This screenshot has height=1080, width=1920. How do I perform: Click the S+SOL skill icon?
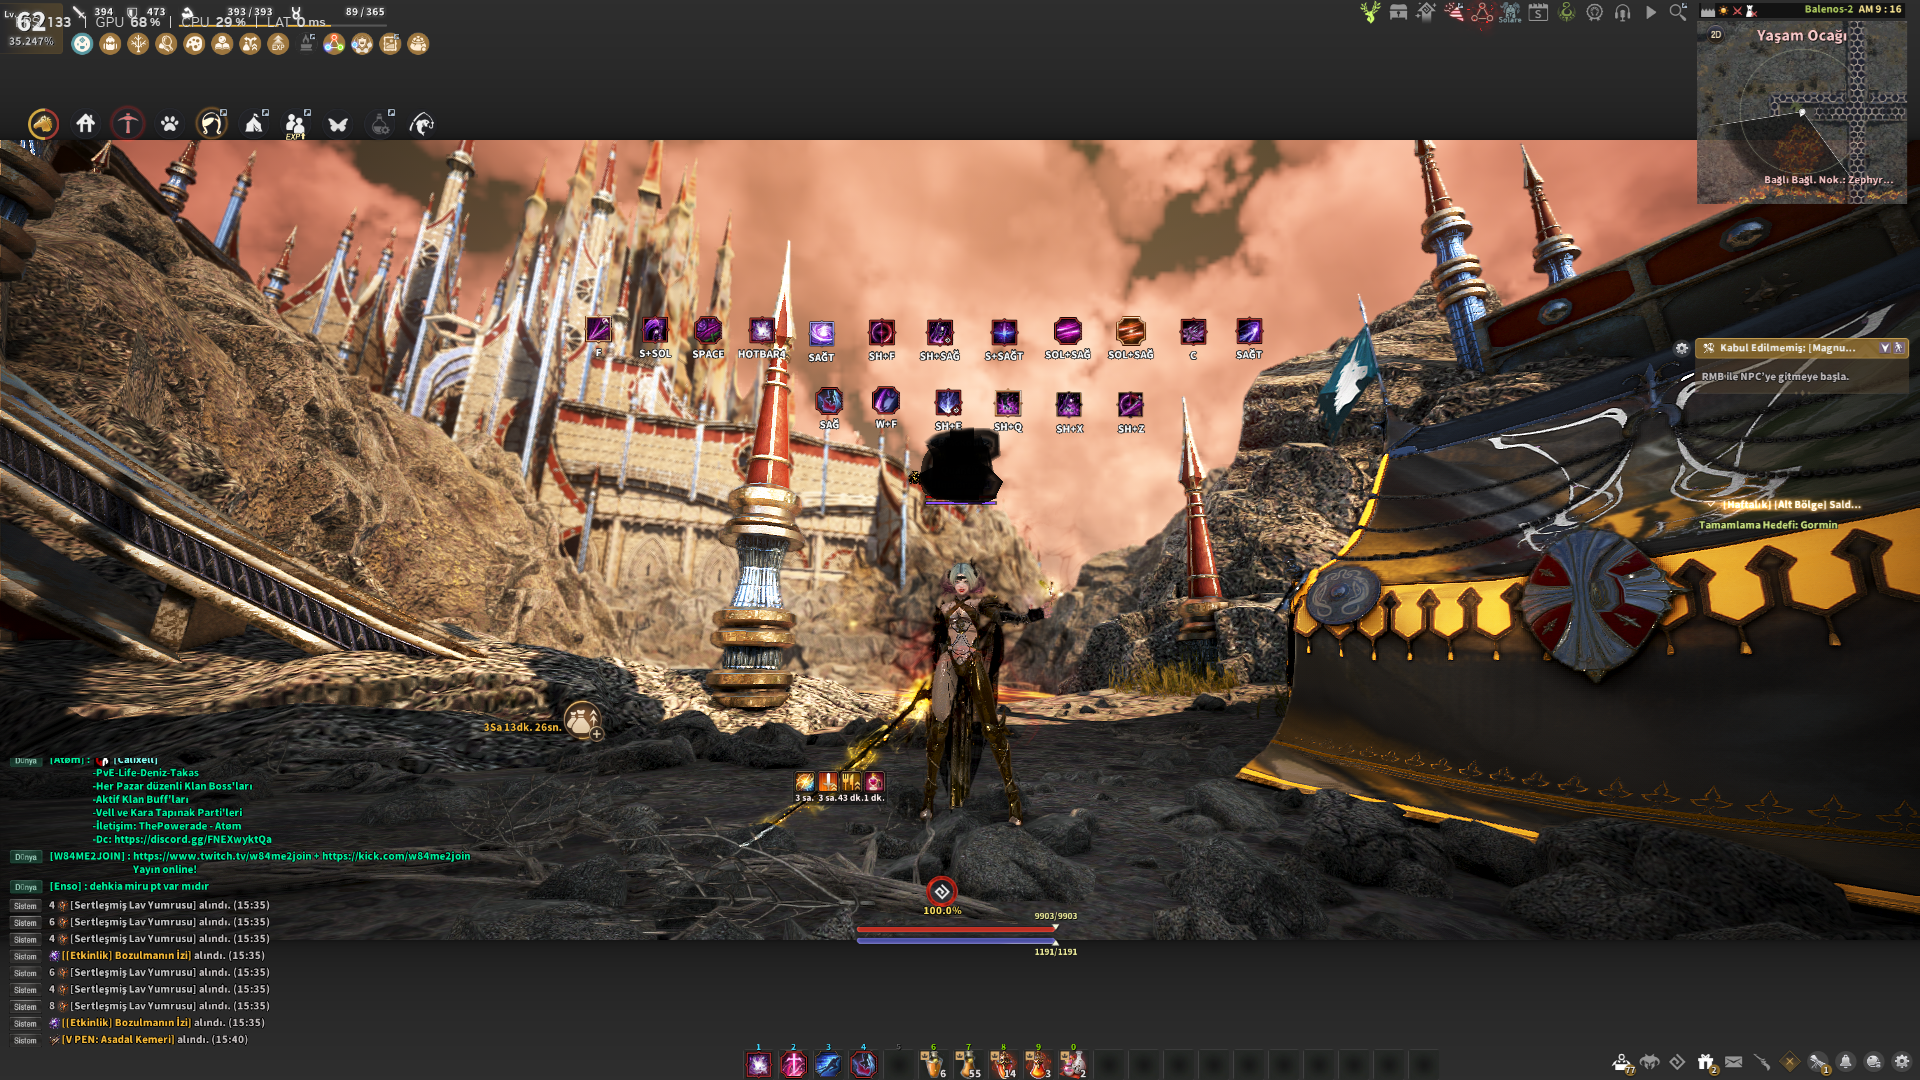655,330
